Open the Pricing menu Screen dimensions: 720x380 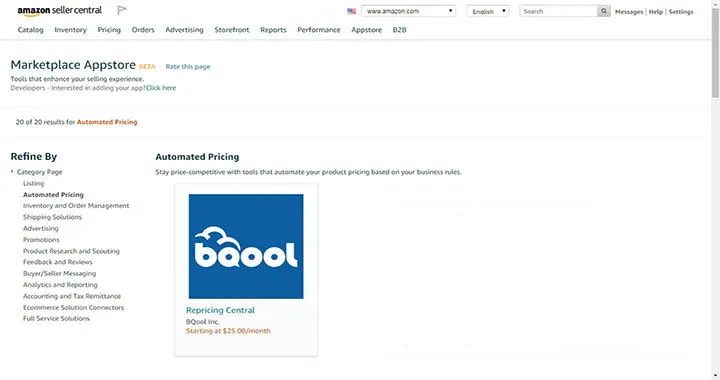tap(109, 30)
